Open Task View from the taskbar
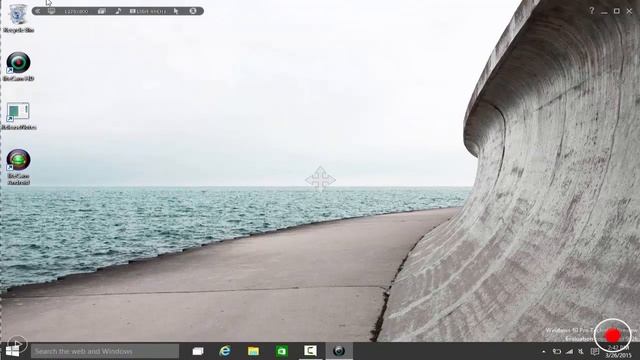 click(x=198, y=351)
